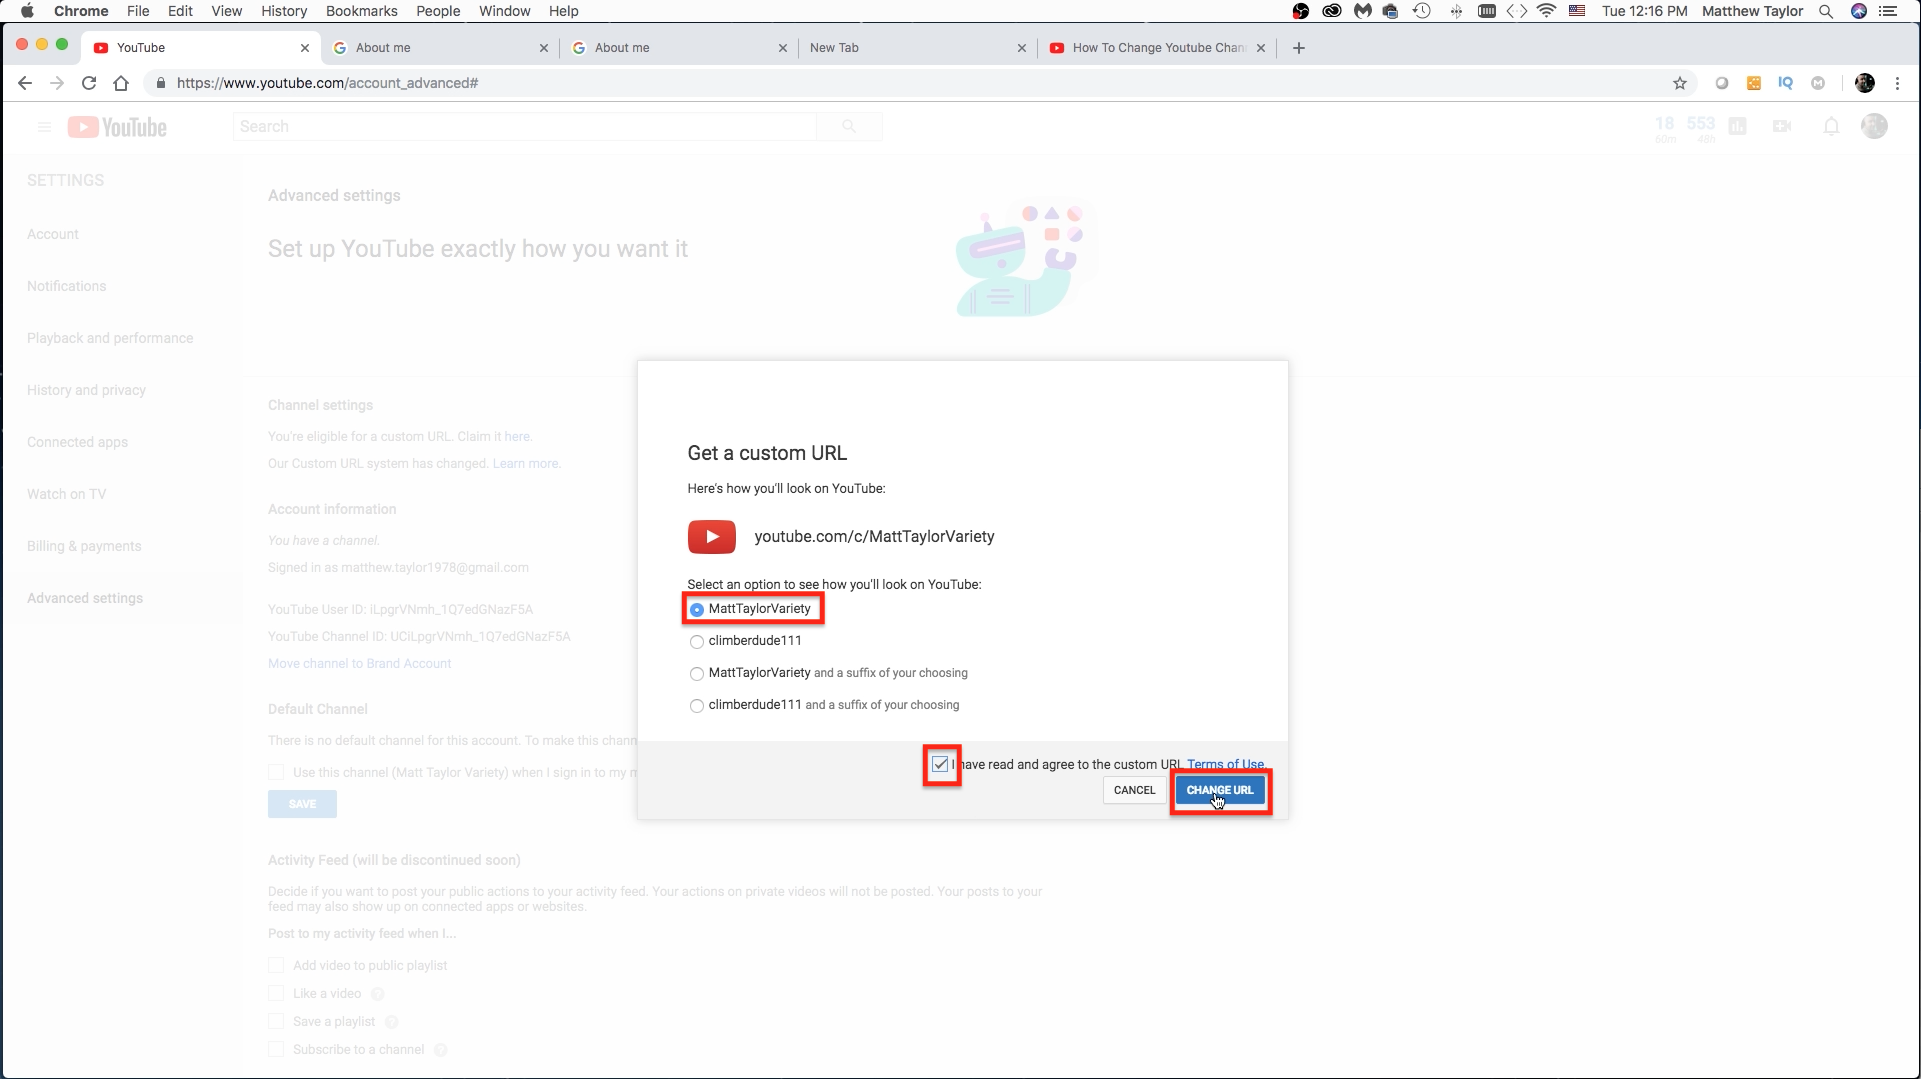The height and width of the screenshot is (1079, 1921).
Task: Click the Chrome address bar URL
Action: (x=327, y=83)
